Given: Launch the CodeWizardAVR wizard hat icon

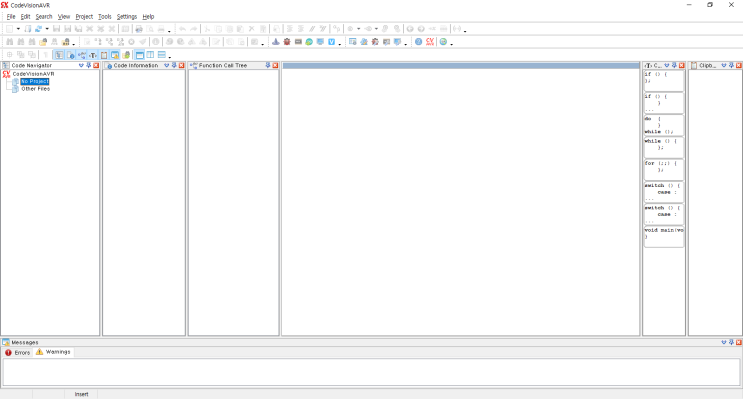Looking at the screenshot, I should pos(276,42).
